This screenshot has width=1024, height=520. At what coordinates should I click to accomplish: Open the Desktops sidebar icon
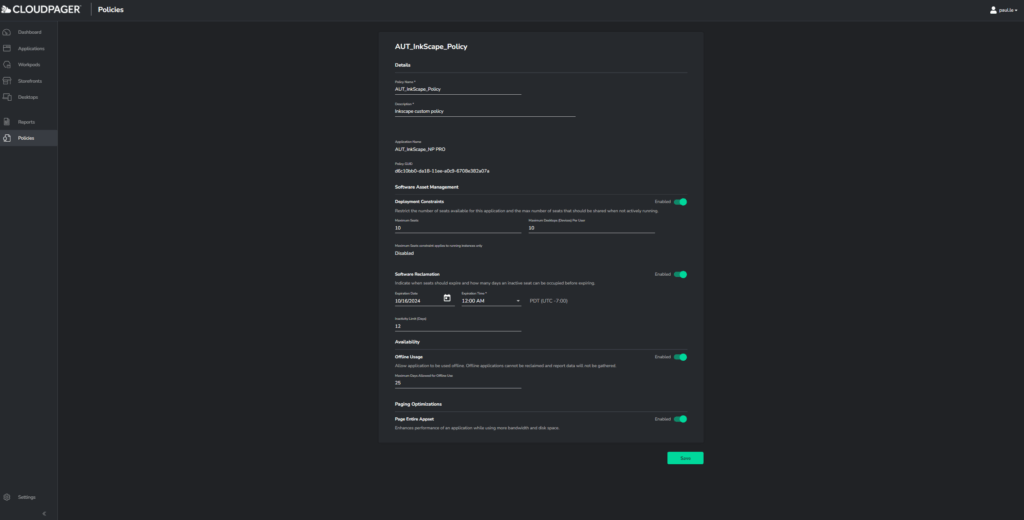click(x=7, y=97)
